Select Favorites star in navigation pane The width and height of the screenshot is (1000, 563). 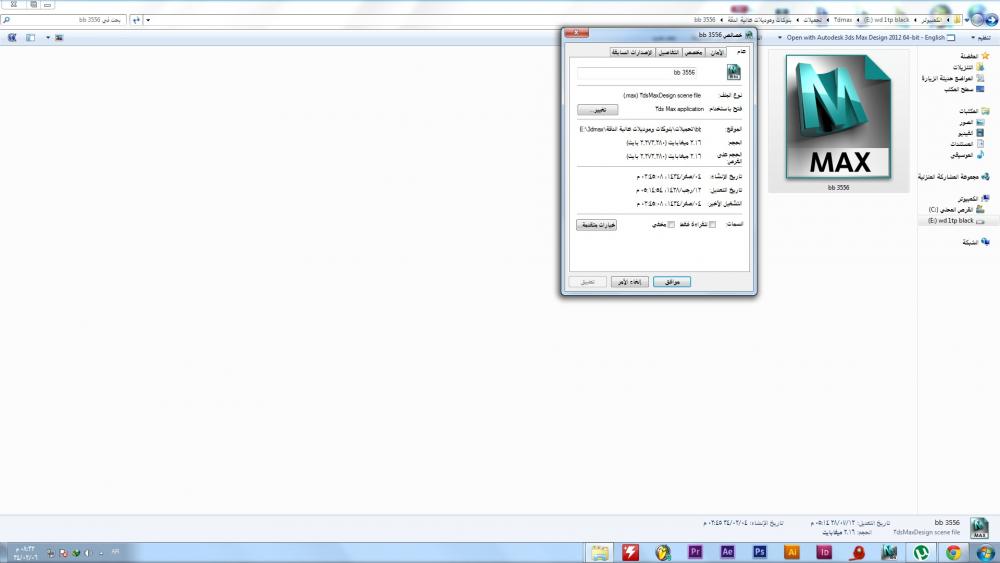point(985,56)
